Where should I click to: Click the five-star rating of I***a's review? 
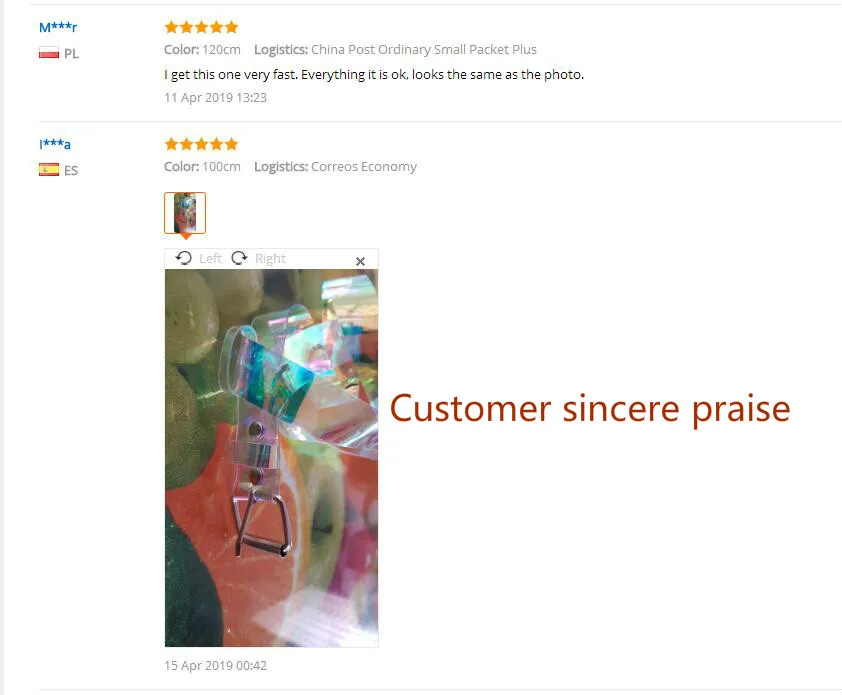click(201, 144)
